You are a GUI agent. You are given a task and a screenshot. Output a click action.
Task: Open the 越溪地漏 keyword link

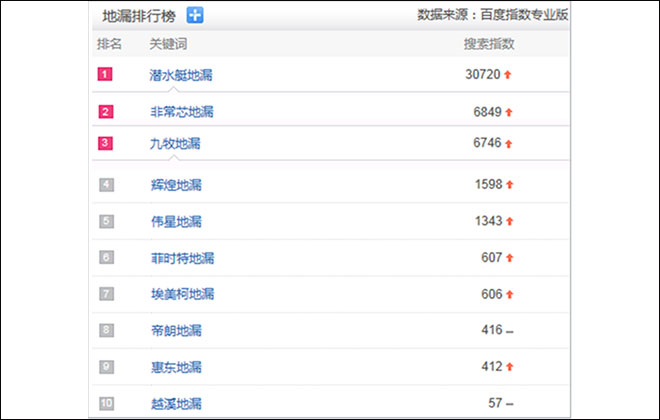[176, 404]
